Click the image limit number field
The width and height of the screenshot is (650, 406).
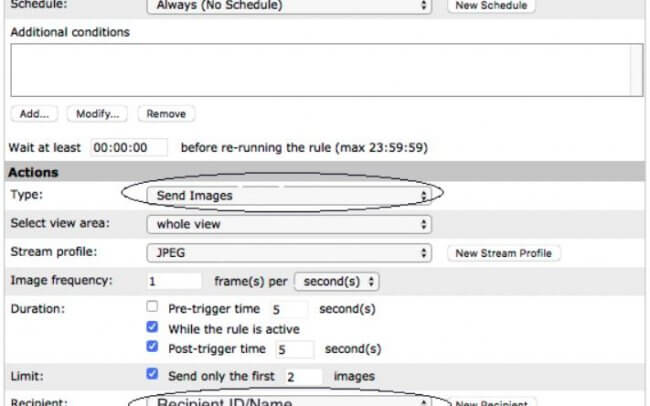coord(303,377)
